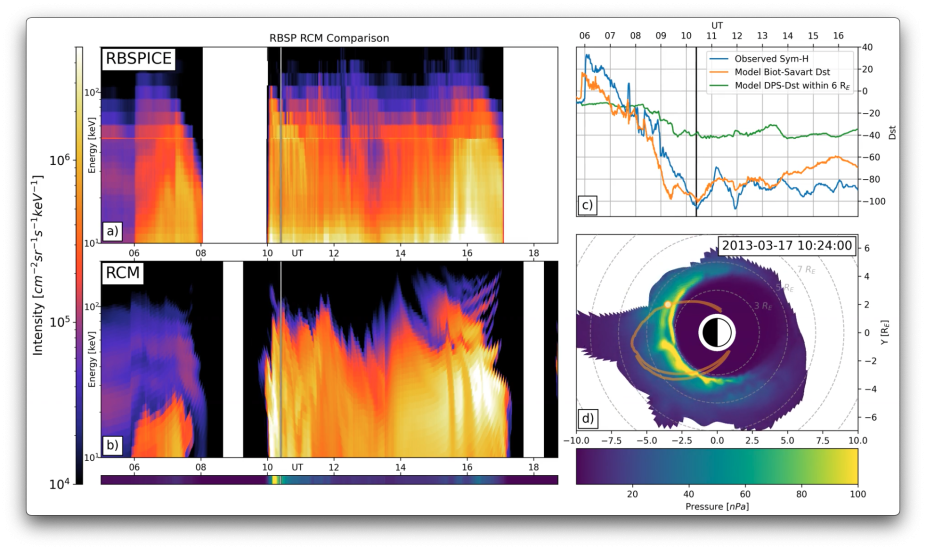The width and height of the screenshot is (926, 550).
Task: Click the Intensity axis label on the left
Action: click(40, 265)
